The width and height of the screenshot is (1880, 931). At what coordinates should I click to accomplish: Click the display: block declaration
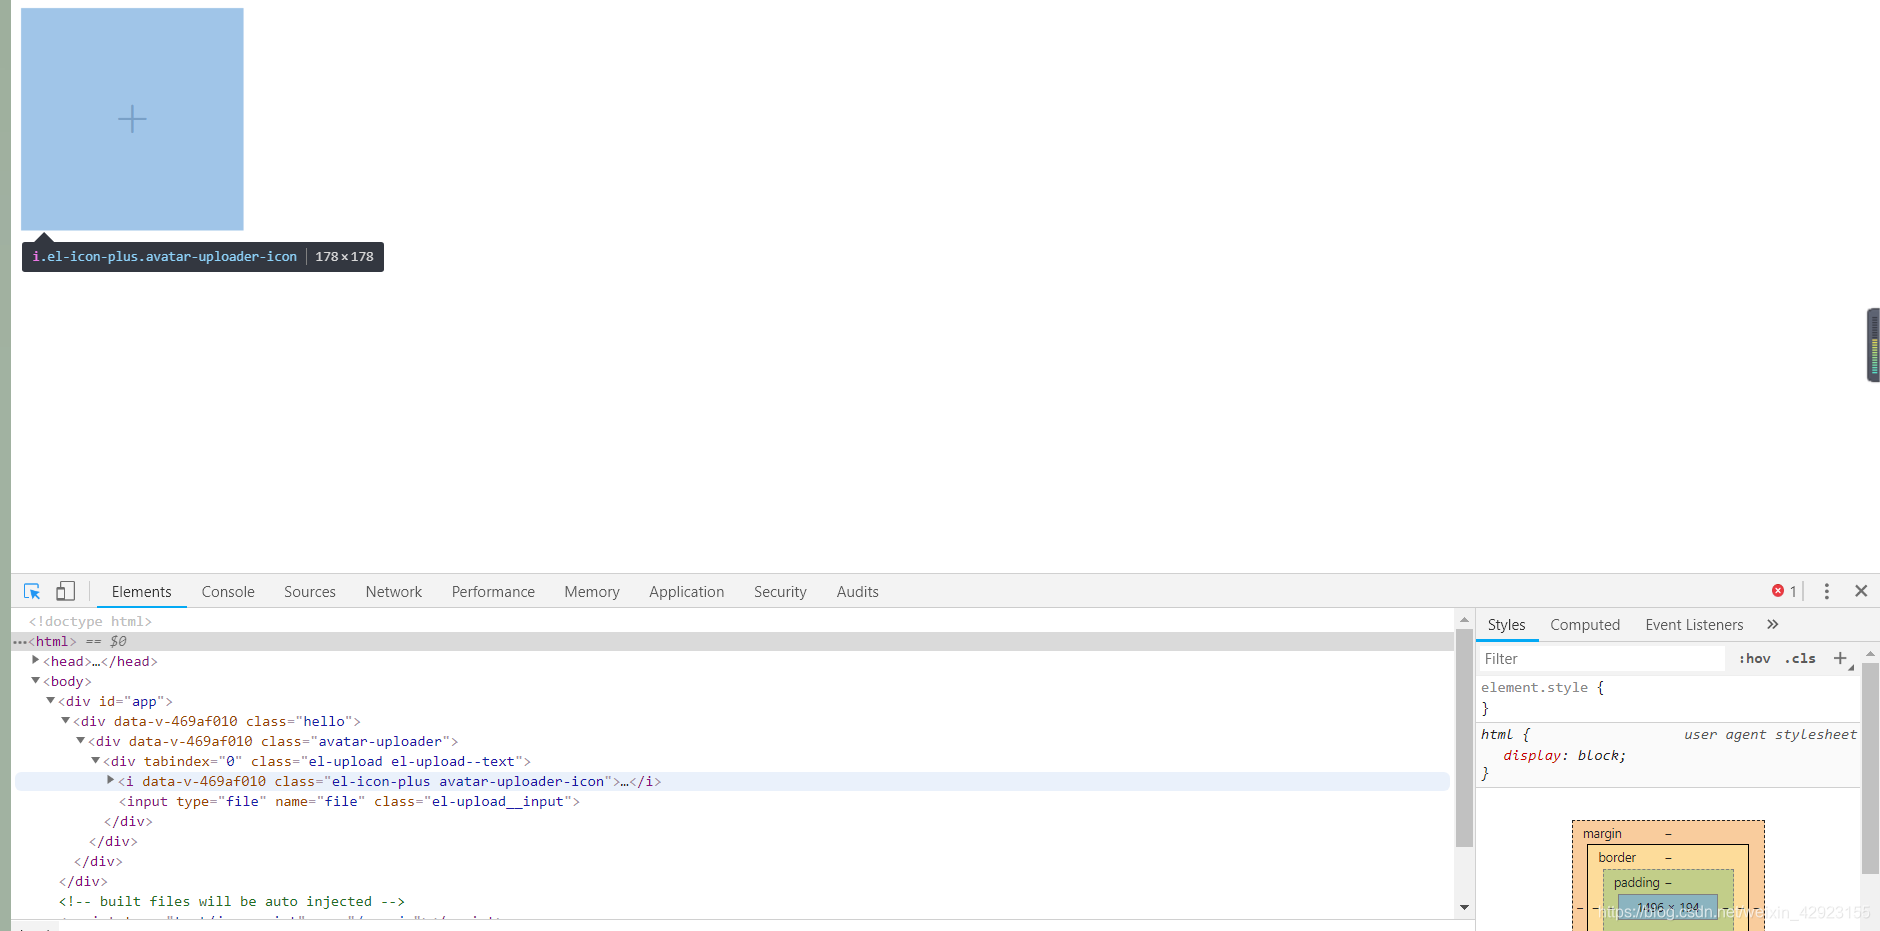(x=1564, y=756)
